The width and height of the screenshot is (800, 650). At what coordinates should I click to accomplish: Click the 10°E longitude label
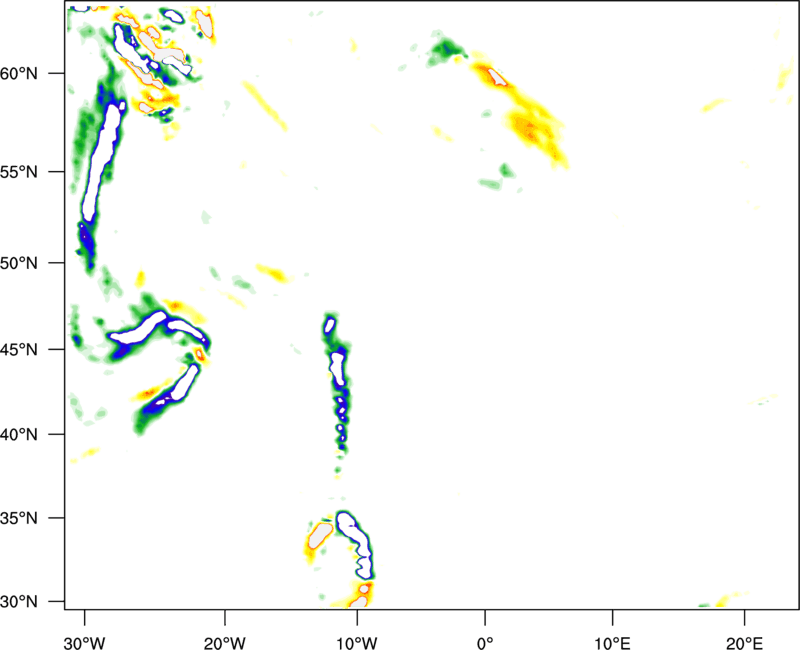pyautogui.click(x=612, y=643)
